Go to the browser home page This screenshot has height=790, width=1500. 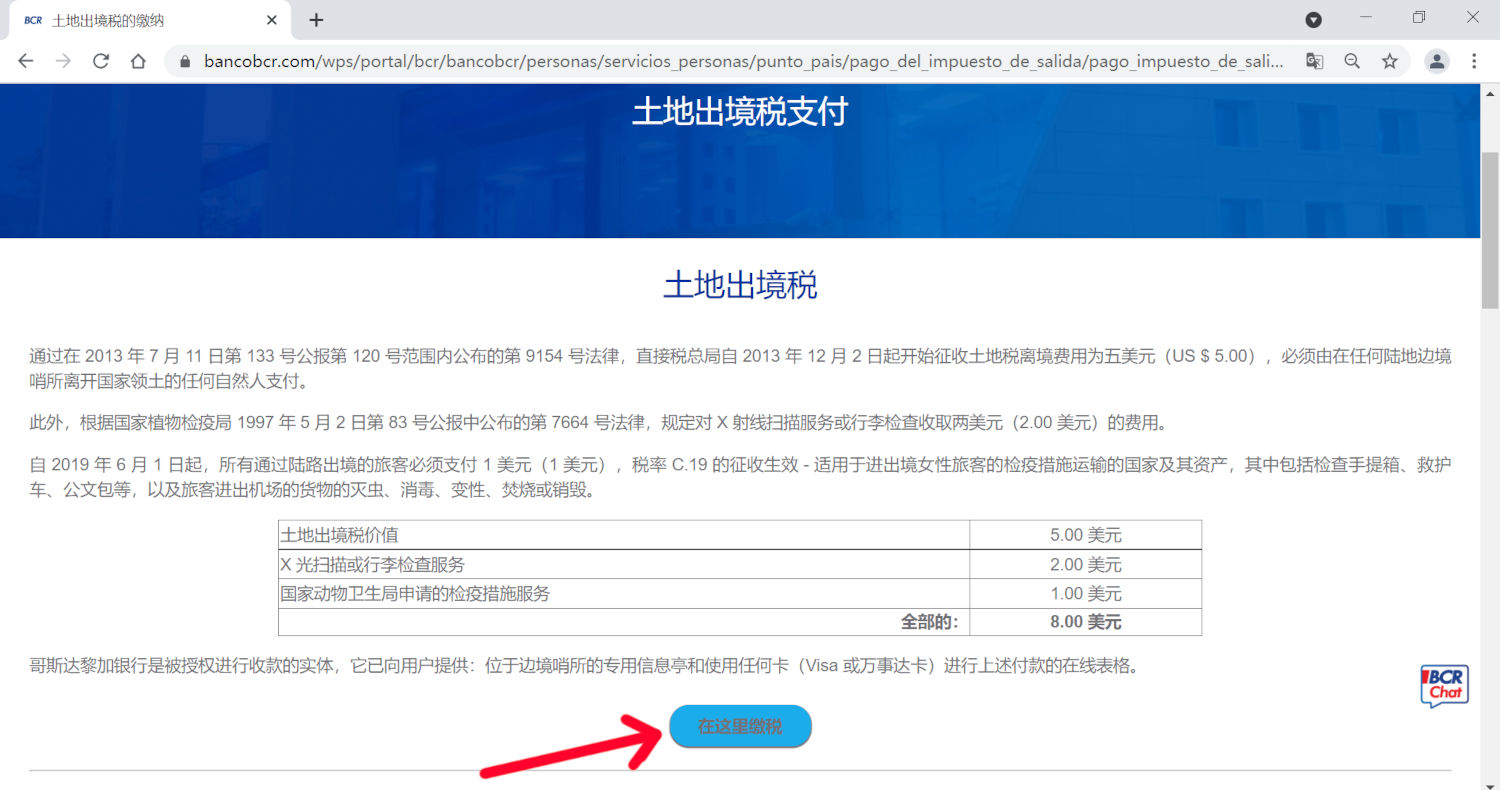pyautogui.click(x=139, y=61)
